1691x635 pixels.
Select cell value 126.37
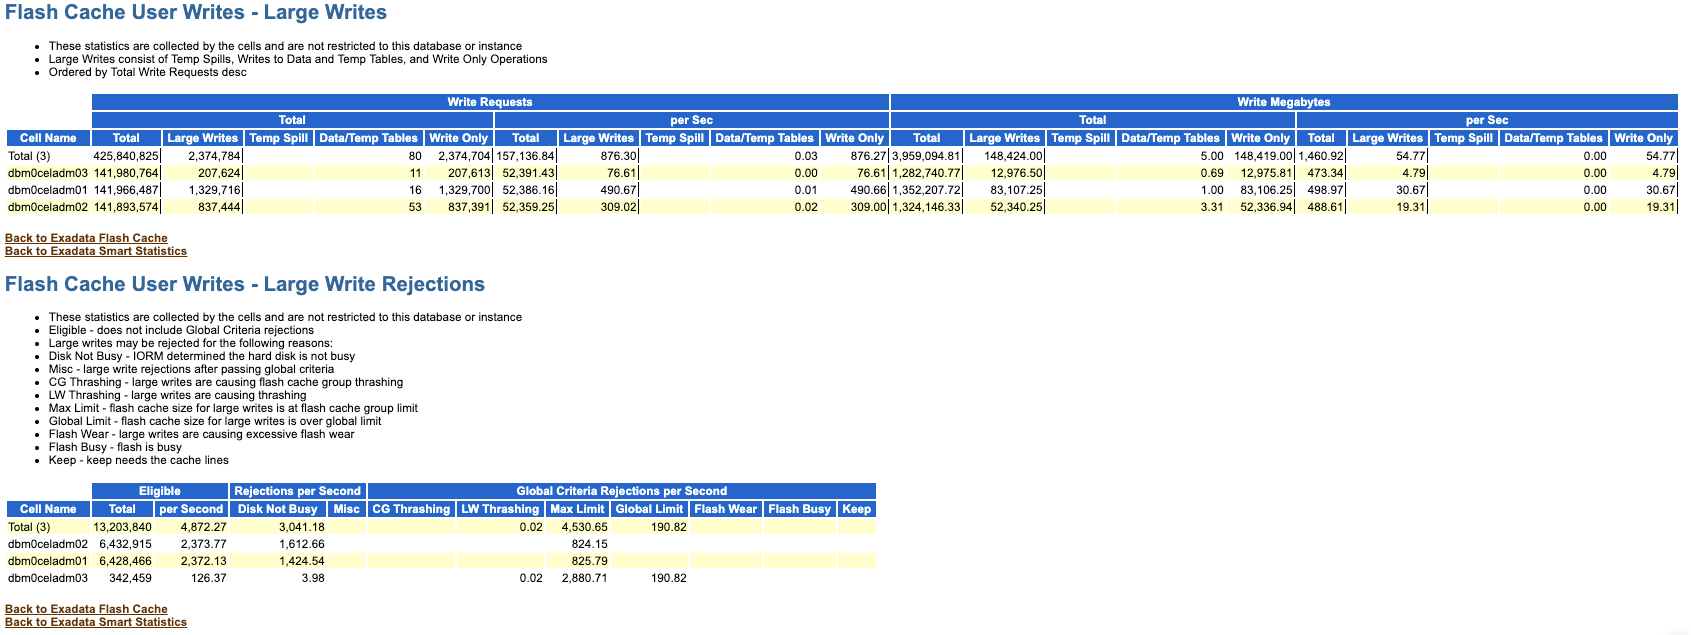point(208,578)
